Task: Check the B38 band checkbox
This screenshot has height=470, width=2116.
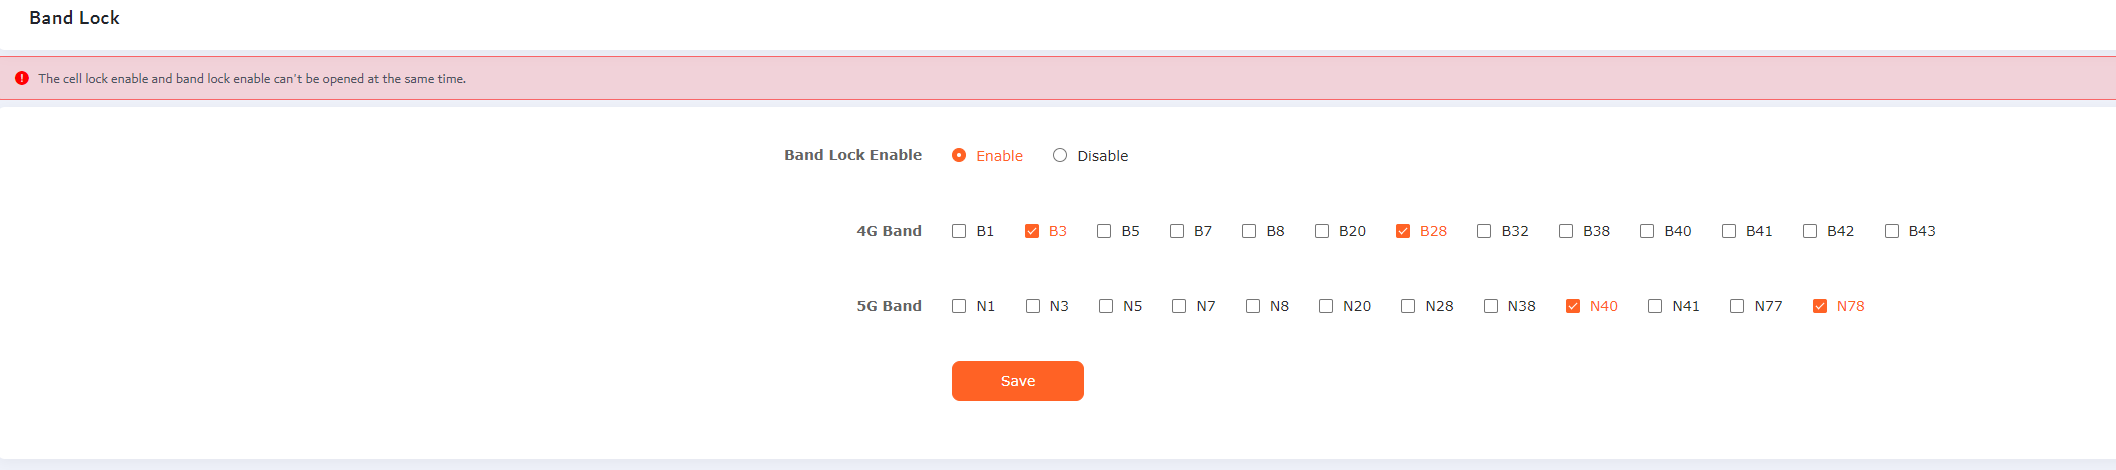Action: tap(1566, 231)
